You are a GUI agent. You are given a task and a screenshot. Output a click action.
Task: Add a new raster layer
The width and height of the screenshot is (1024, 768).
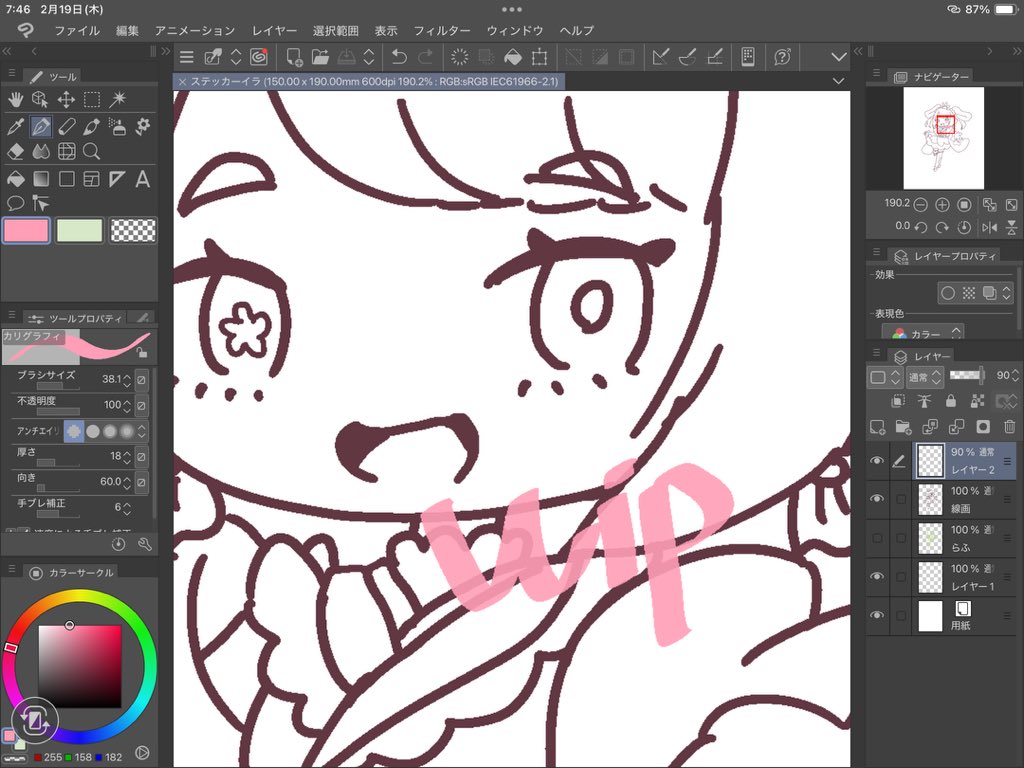point(878,427)
